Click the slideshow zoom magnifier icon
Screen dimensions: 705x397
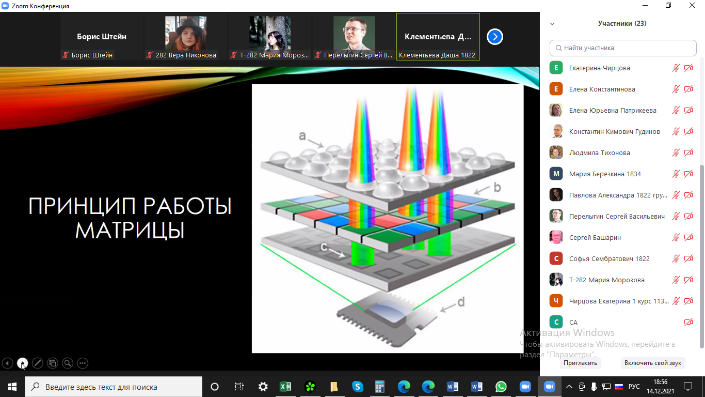(x=67, y=363)
